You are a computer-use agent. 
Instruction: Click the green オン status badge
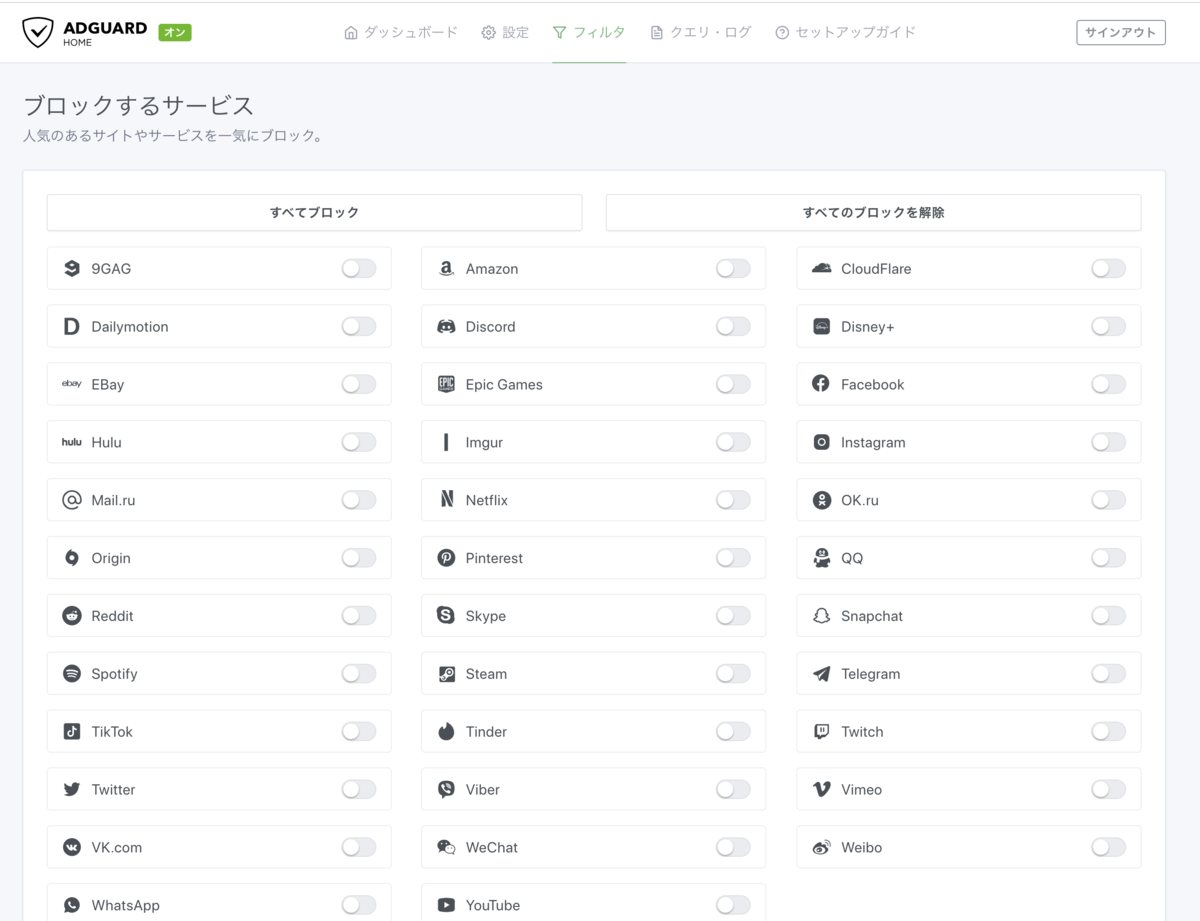coord(175,32)
